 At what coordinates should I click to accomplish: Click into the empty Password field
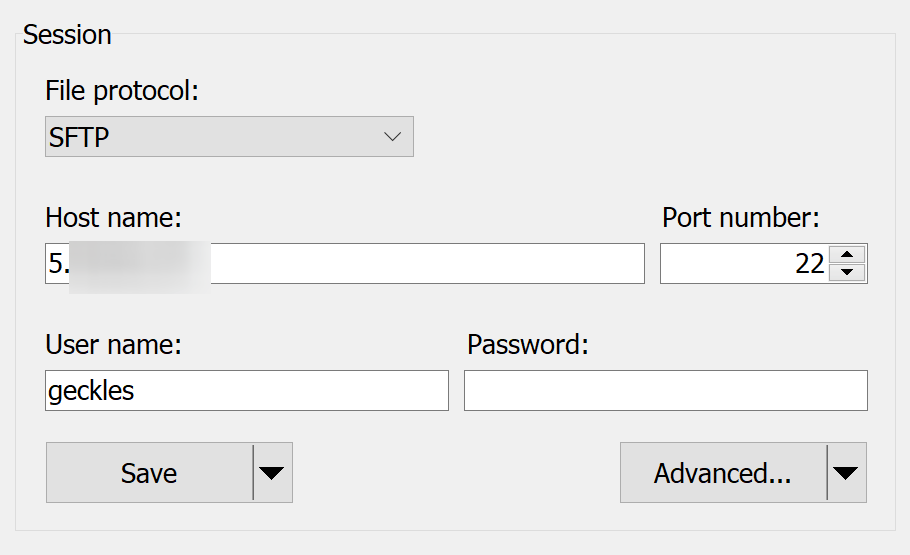pos(666,391)
